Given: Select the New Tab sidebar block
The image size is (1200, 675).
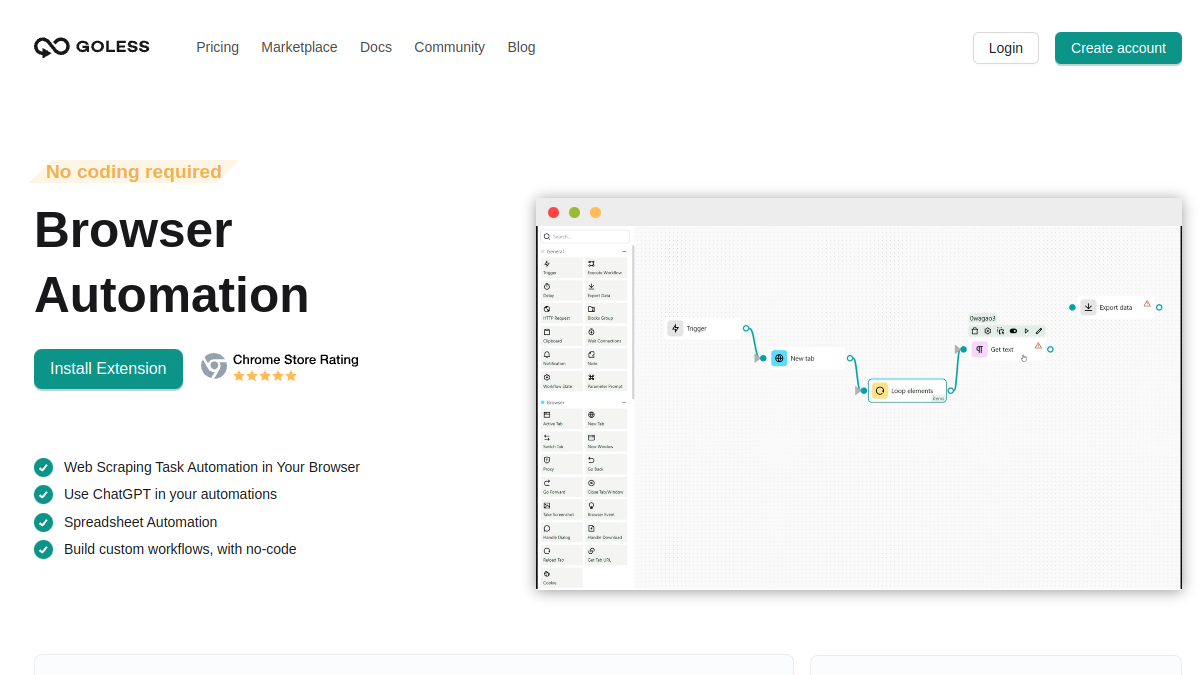Looking at the screenshot, I should click(x=606, y=418).
